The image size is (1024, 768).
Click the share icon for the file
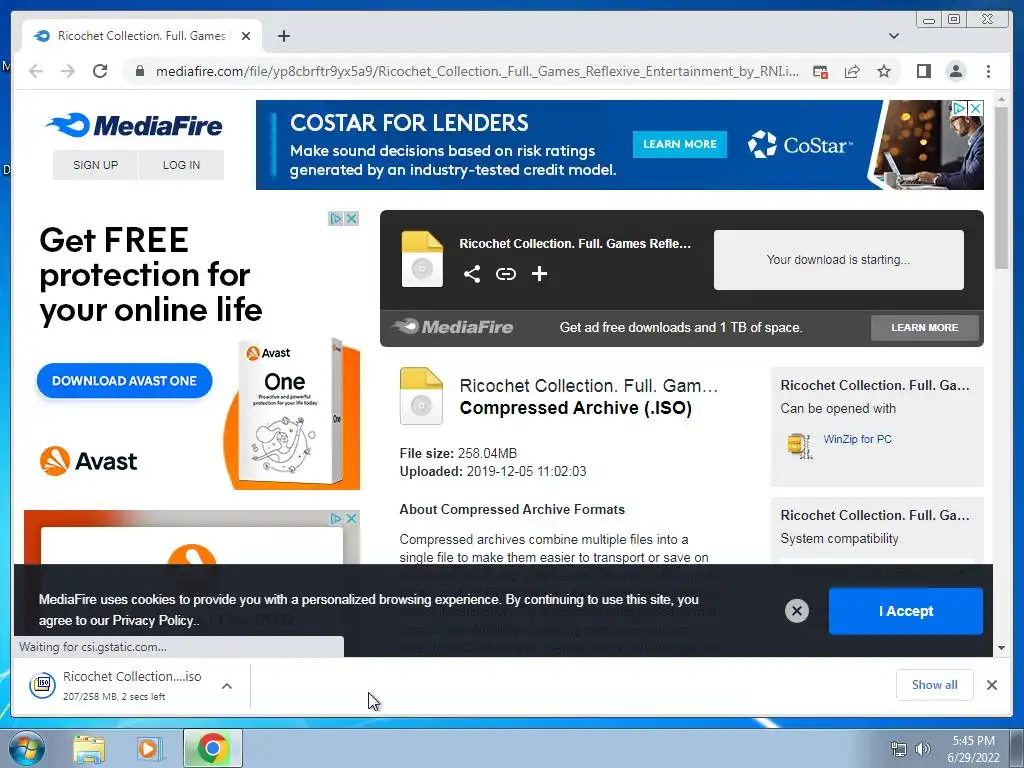coord(472,274)
